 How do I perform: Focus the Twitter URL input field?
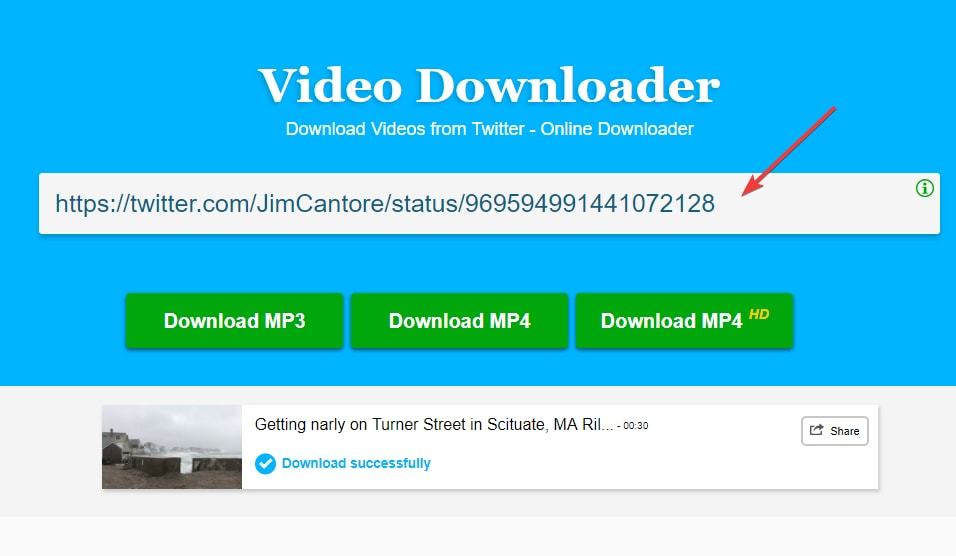coord(489,203)
